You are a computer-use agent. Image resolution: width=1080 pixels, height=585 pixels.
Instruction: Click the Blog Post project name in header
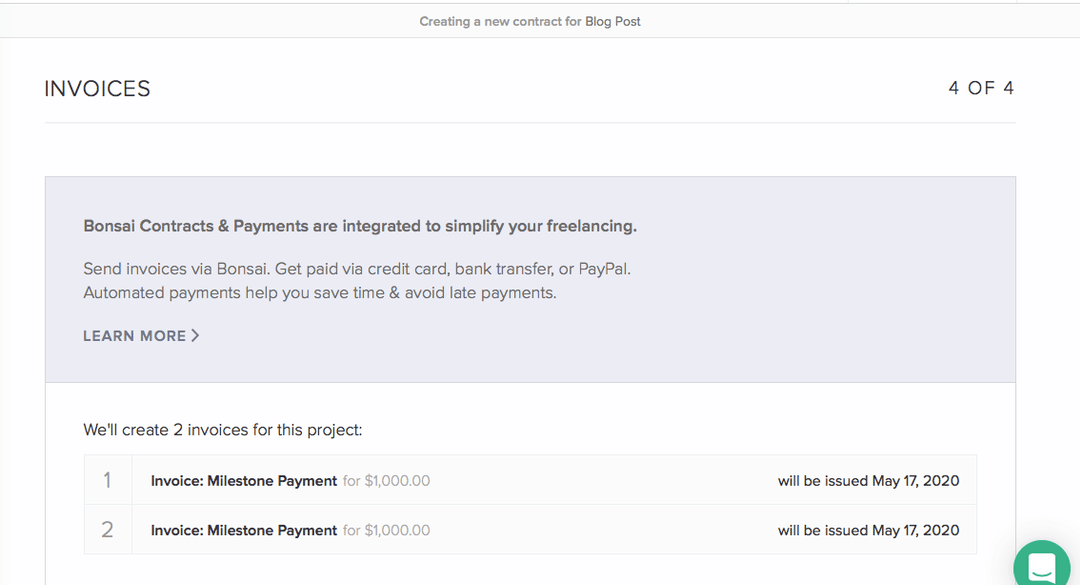[613, 21]
